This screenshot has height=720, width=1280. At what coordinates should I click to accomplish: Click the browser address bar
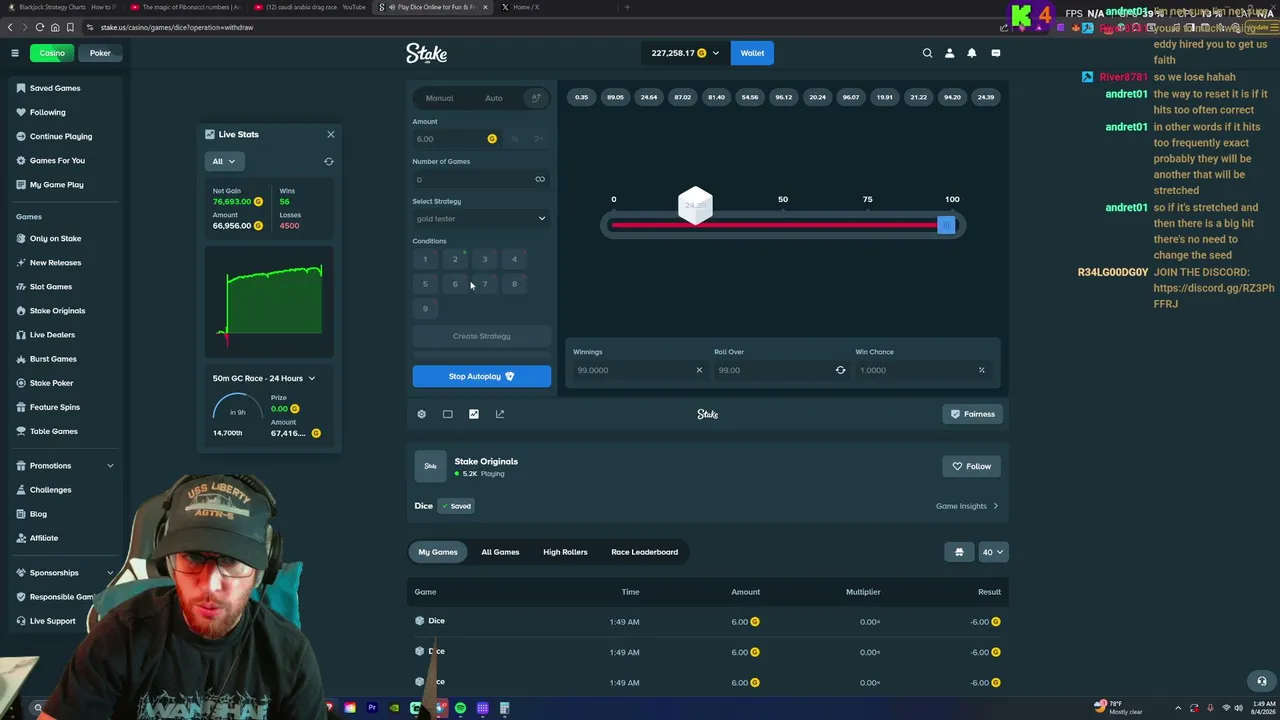(x=540, y=27)
